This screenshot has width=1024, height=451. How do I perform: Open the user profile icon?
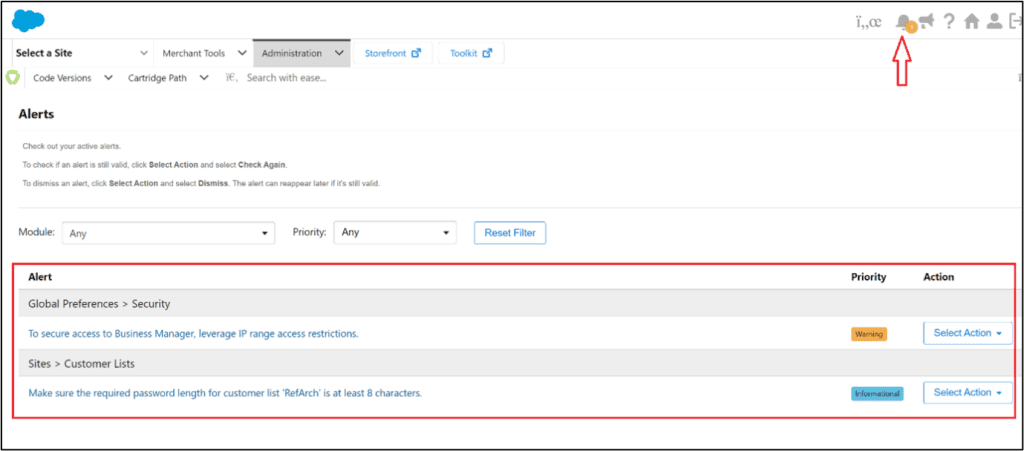(993, 21)
